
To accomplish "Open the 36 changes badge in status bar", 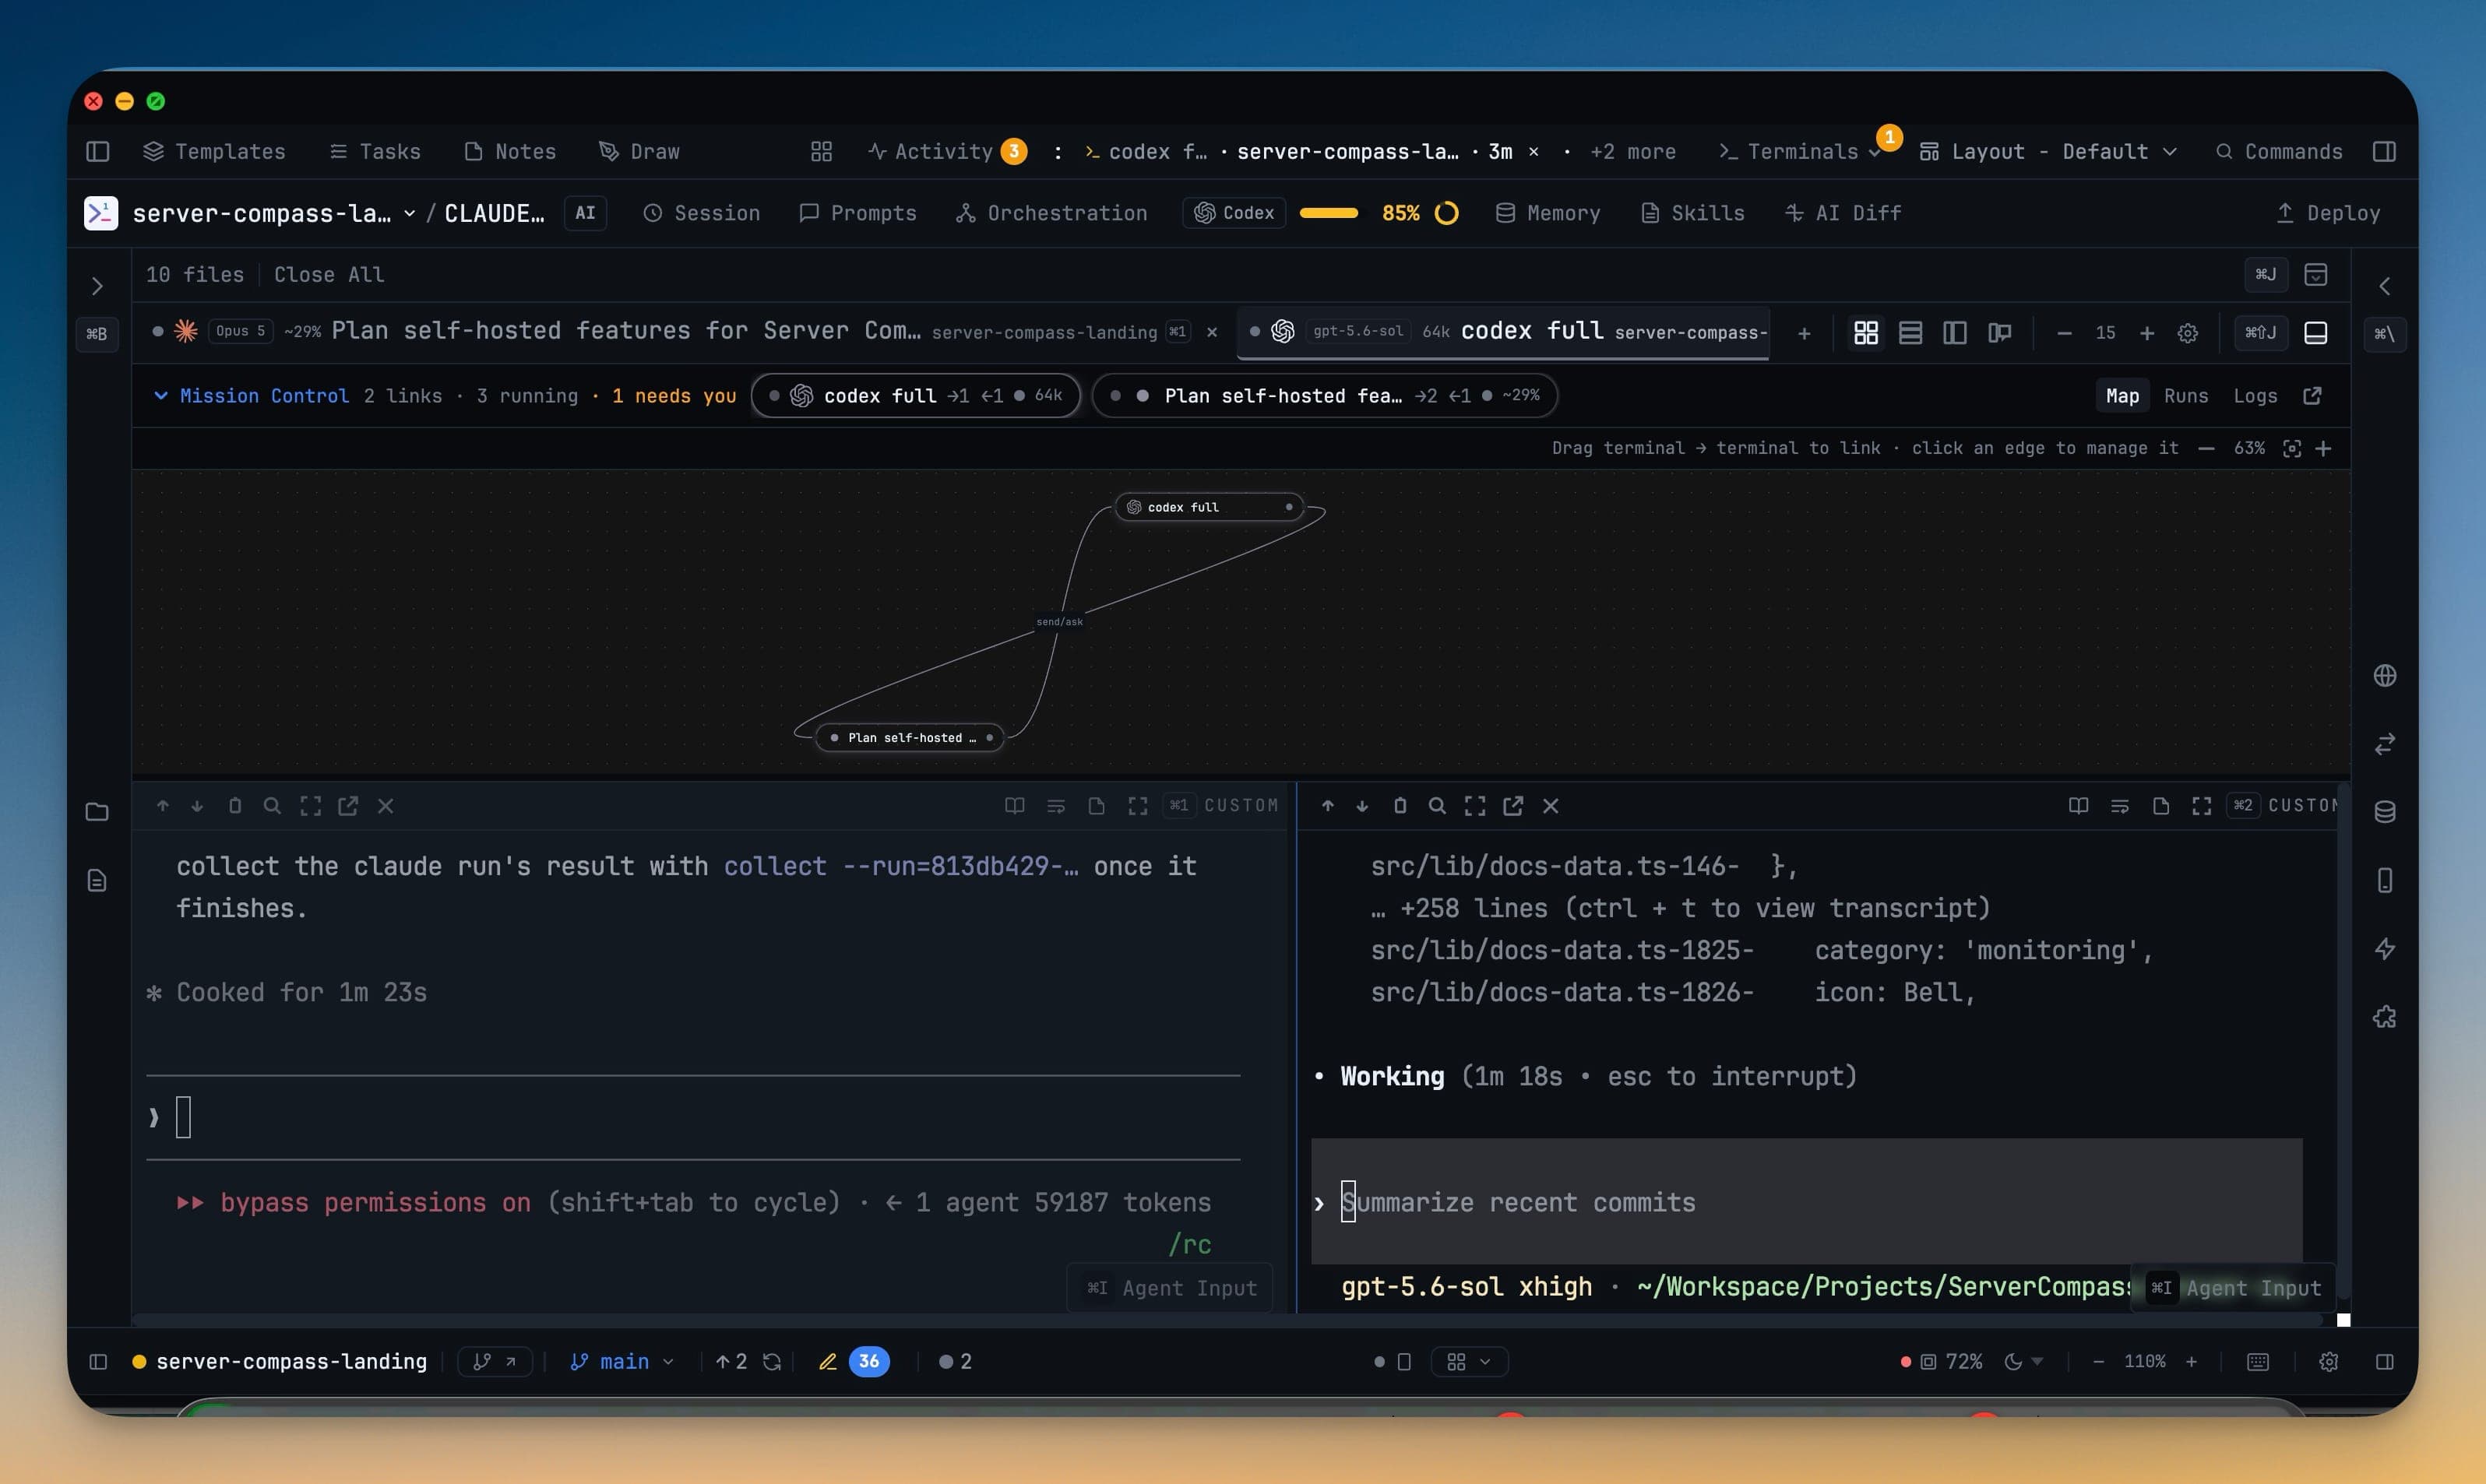I will click(x=868, y=1361).
